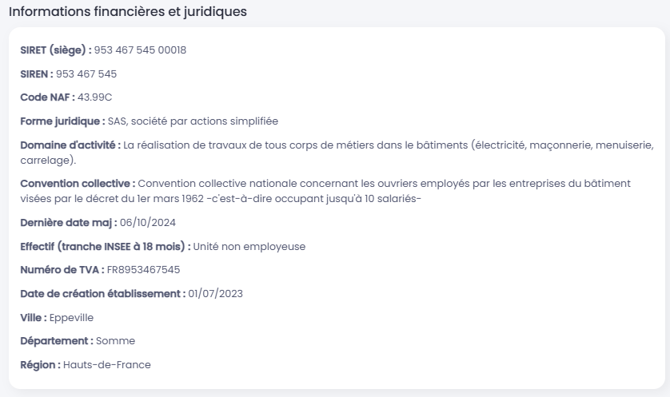Click the convention collective nationale description text
Viewport: 670px width, 397px height.
[325, 191]
